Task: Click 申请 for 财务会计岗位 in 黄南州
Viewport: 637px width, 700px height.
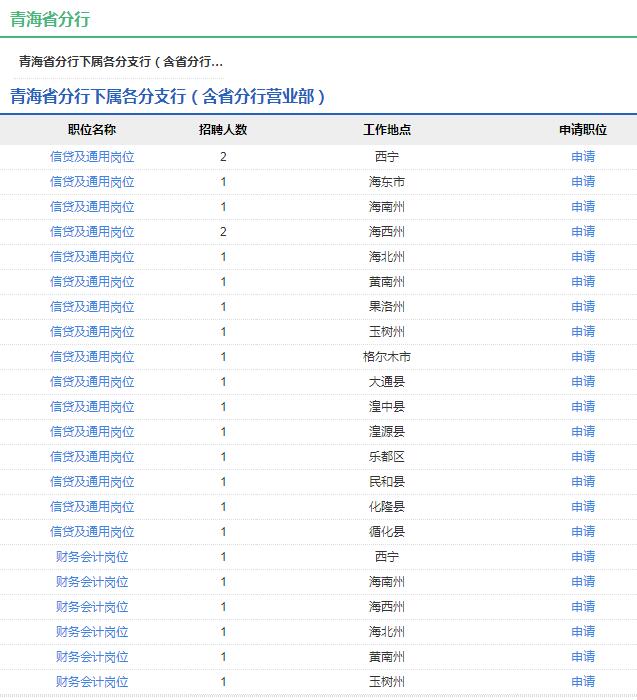Action: pos(583,657)
